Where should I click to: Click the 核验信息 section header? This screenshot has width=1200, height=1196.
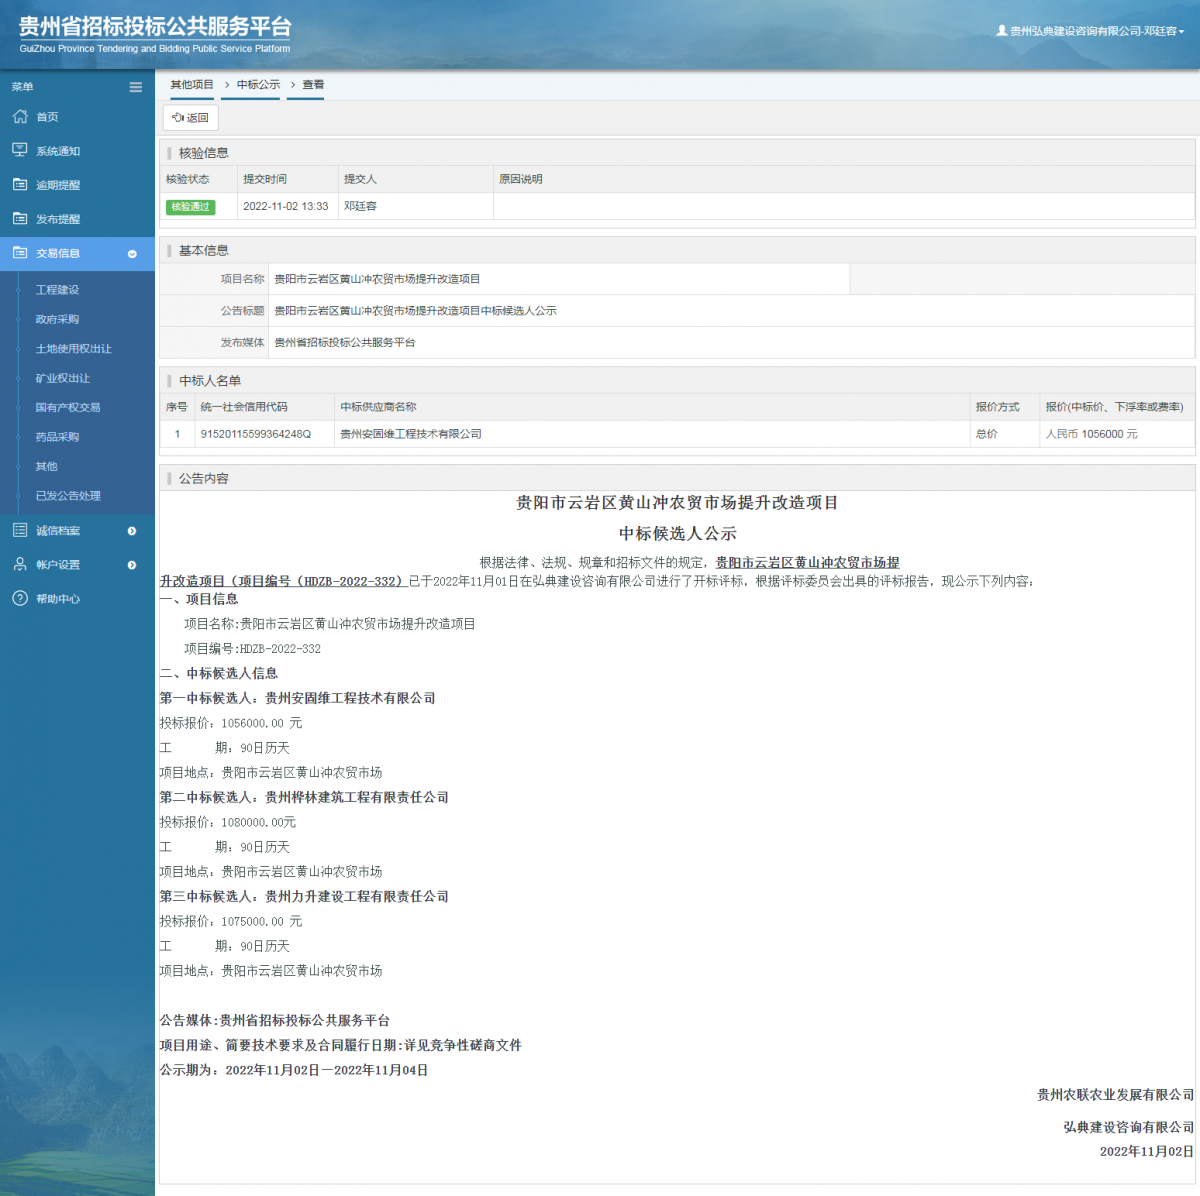204,153
